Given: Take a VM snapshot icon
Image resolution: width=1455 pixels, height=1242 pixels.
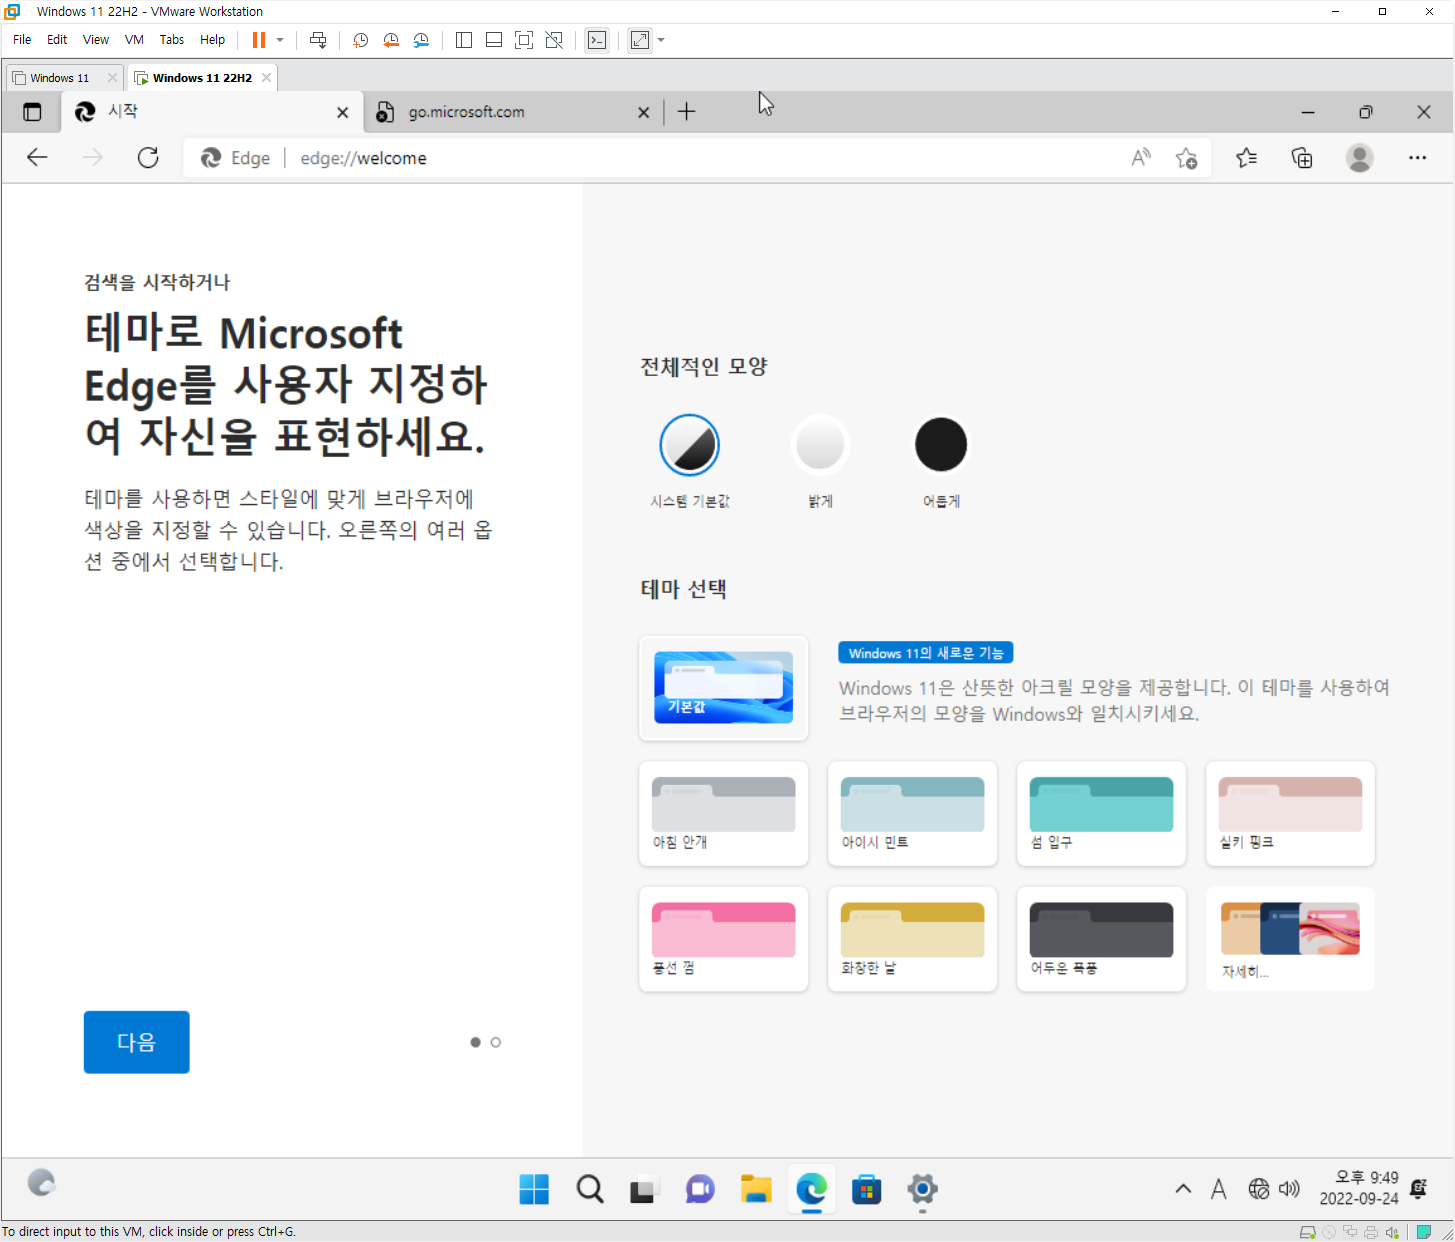Looking at the screenshot, I should (360, 40).
